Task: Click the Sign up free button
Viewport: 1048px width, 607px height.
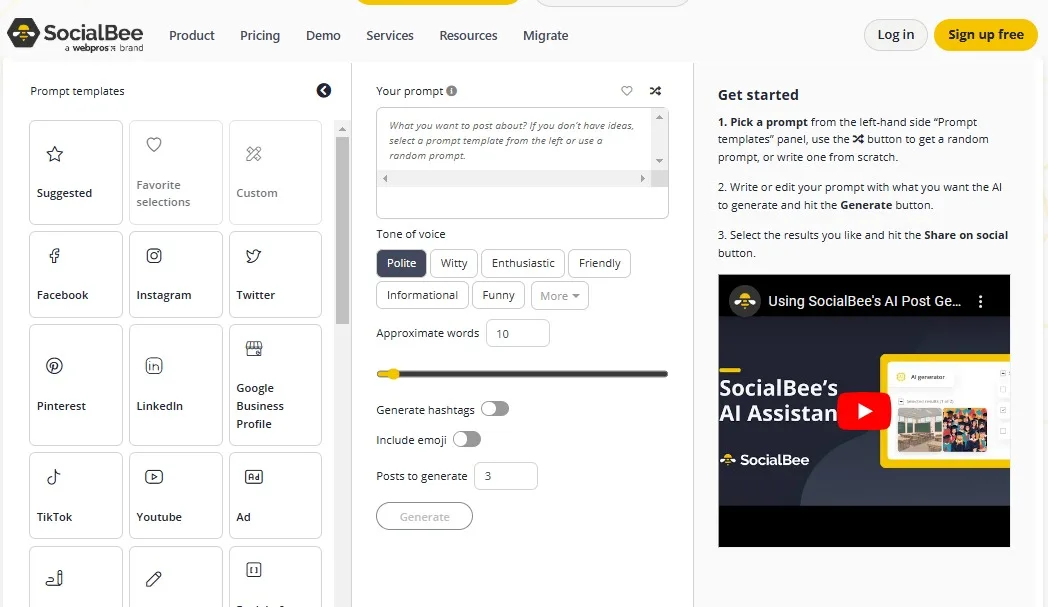Action: 985,34
